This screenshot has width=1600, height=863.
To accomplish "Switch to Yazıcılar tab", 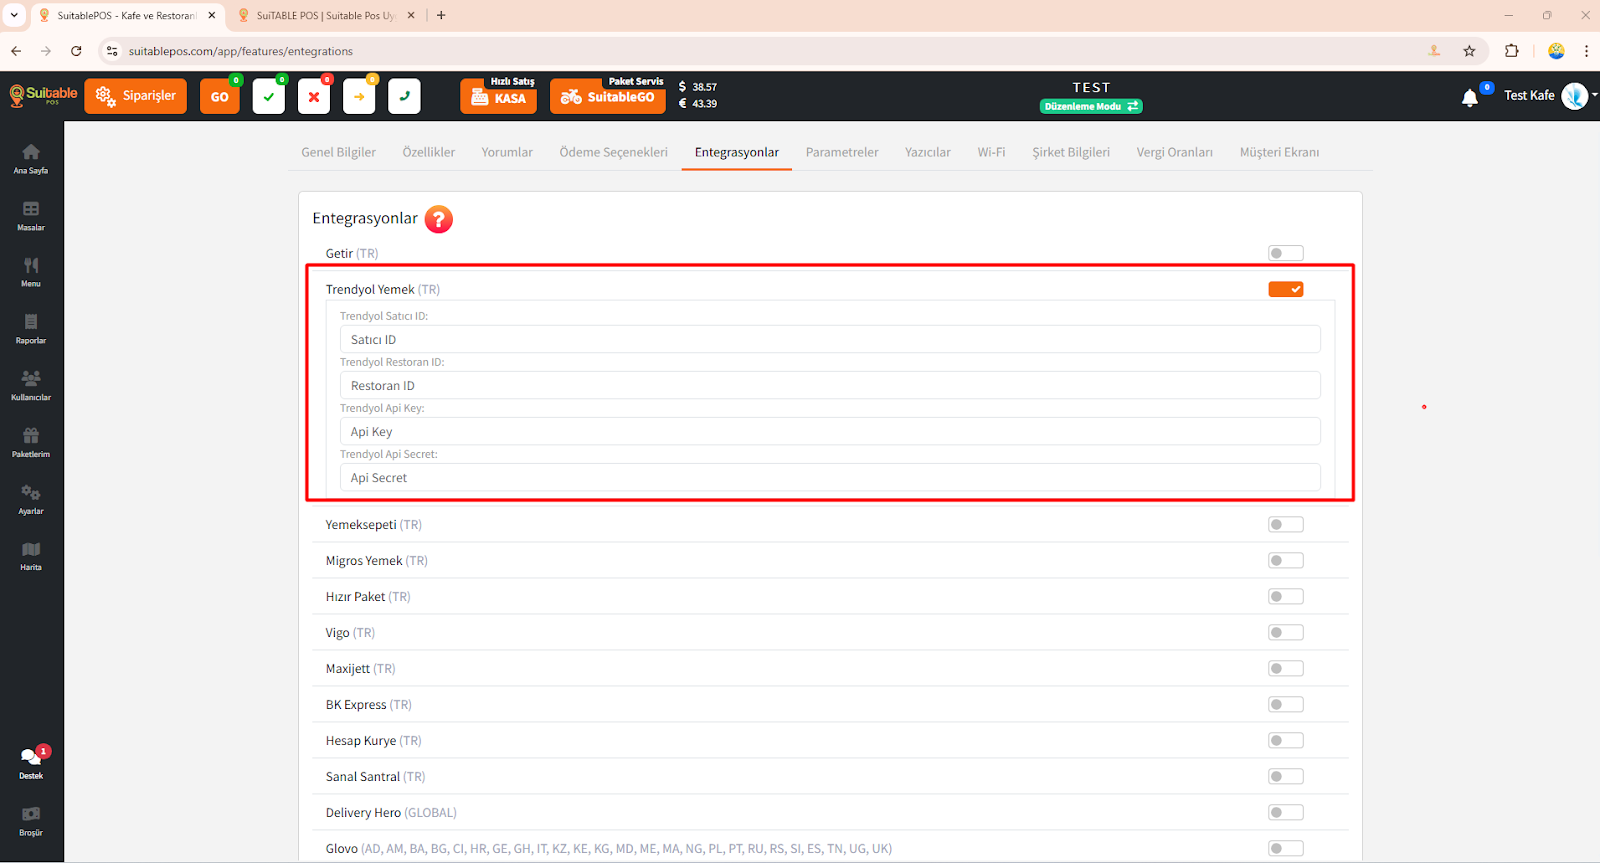I will point(928,152).
